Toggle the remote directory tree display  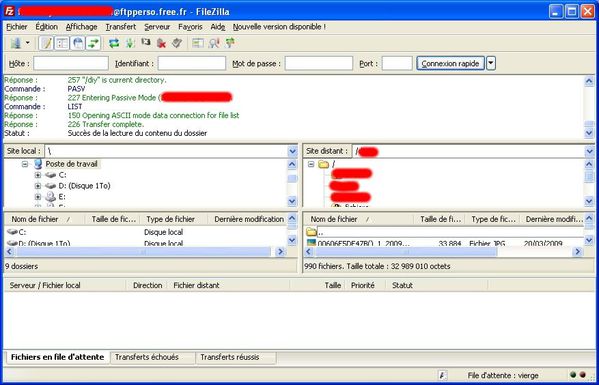point(78,43)
